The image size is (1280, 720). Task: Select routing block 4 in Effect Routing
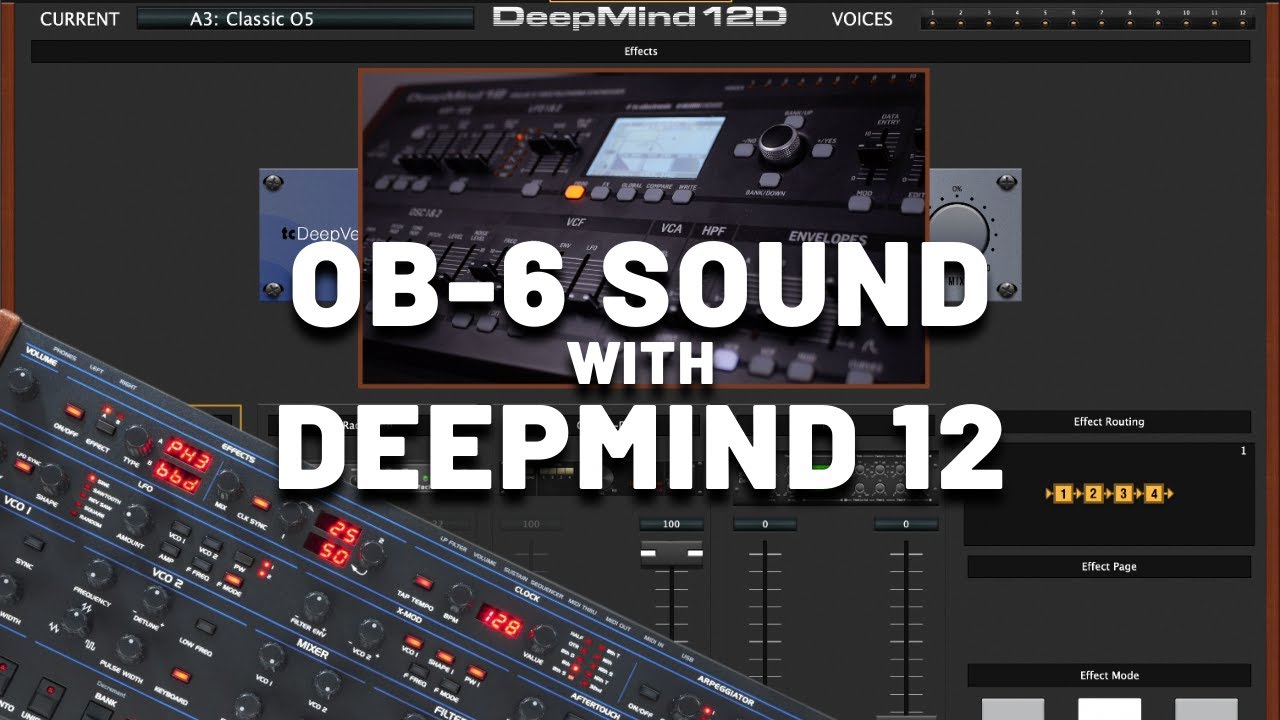pos(1154,494)
